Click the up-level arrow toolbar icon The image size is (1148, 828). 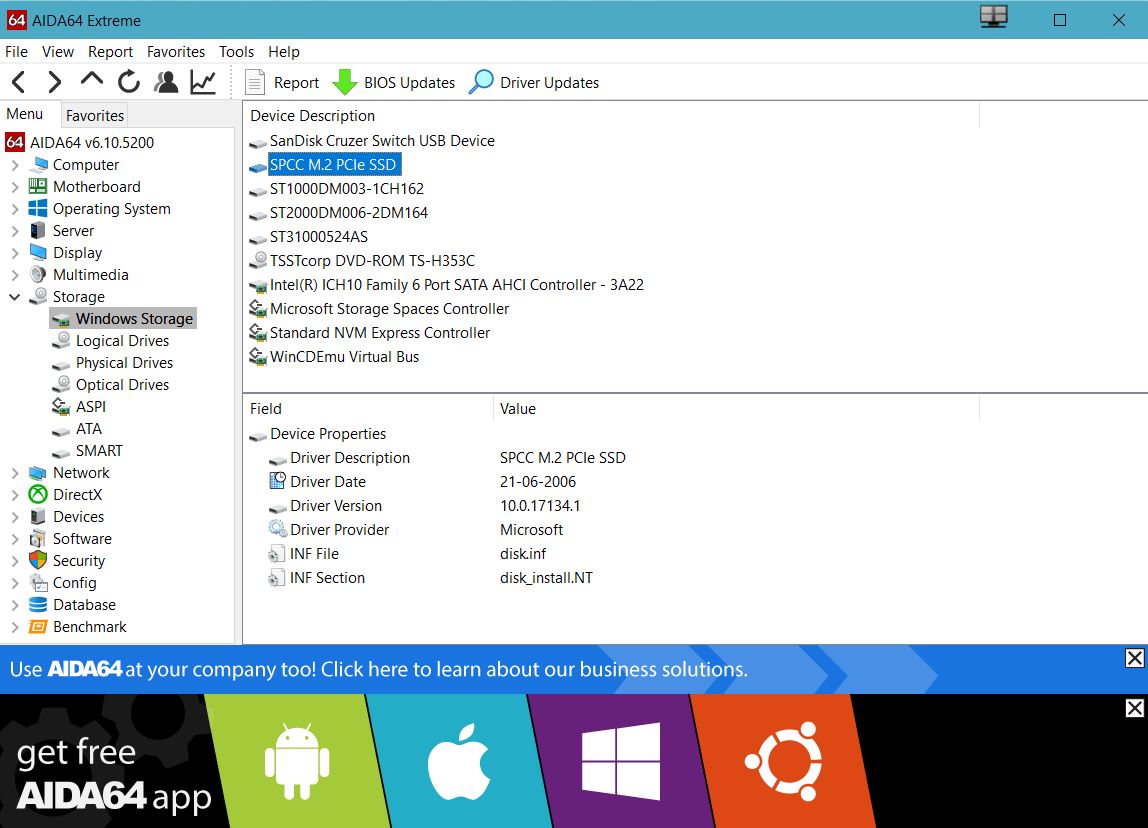click(92, 80)
